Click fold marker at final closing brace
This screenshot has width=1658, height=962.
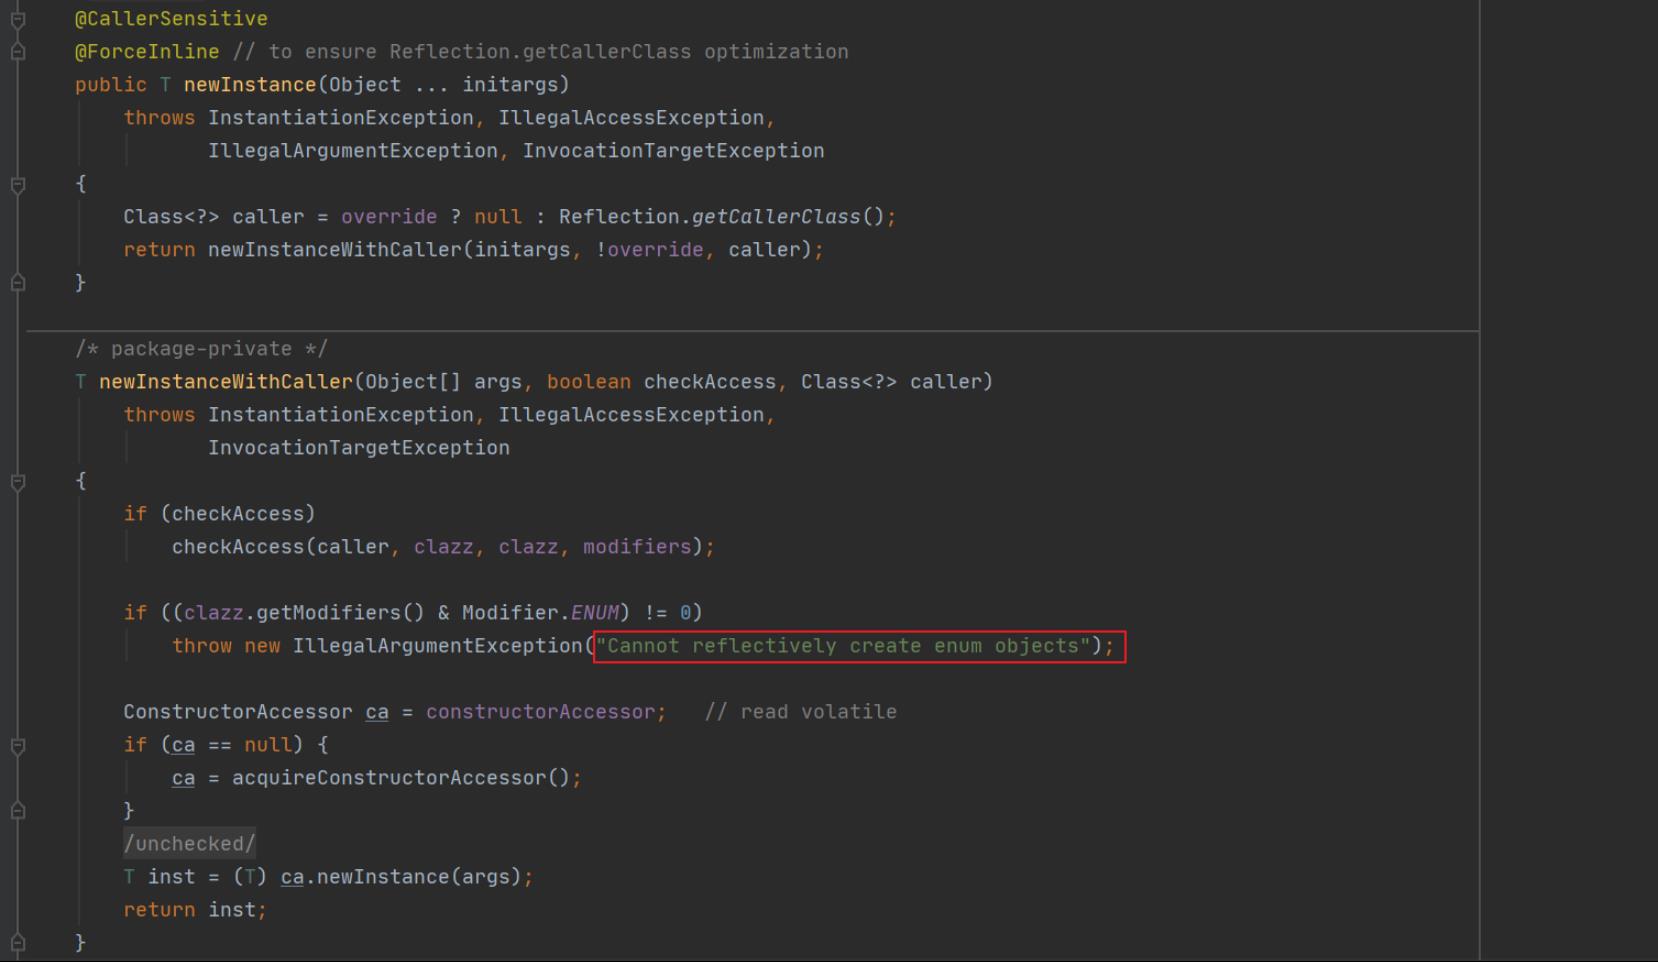click(x=18, y=943)
